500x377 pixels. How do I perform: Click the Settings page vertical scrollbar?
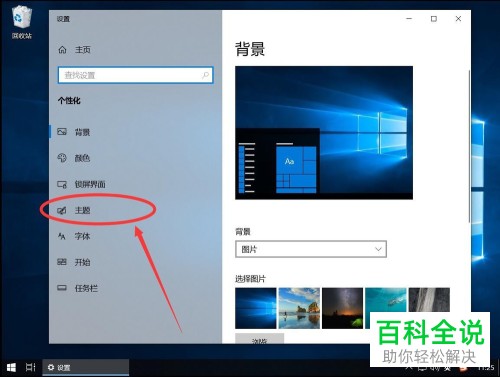pyautogui.click(x=469, y=146)
